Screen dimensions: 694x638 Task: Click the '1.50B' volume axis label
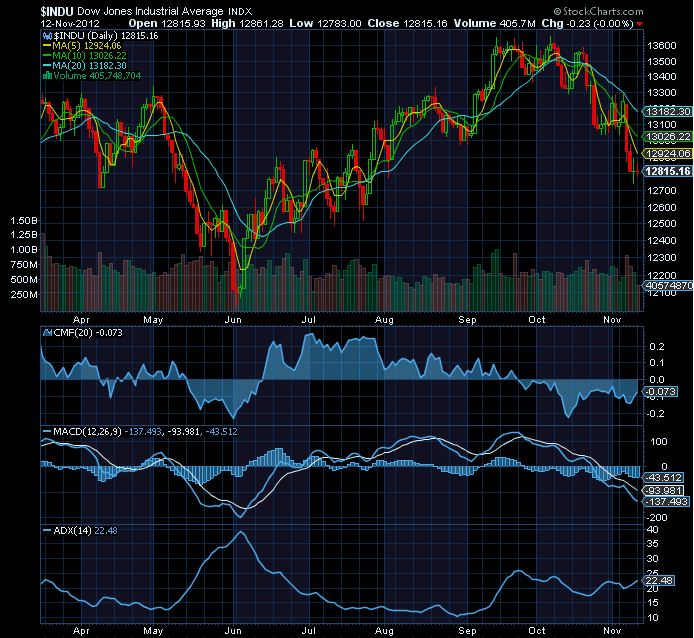(24, 220)
